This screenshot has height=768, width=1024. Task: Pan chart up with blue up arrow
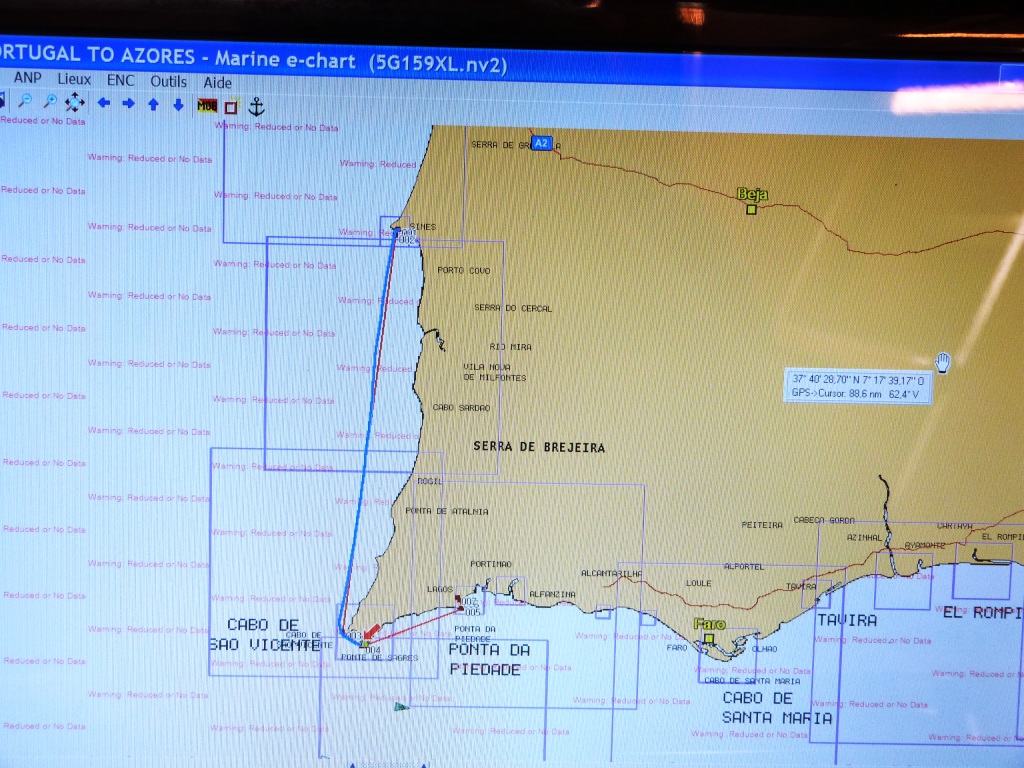[153, 104]
